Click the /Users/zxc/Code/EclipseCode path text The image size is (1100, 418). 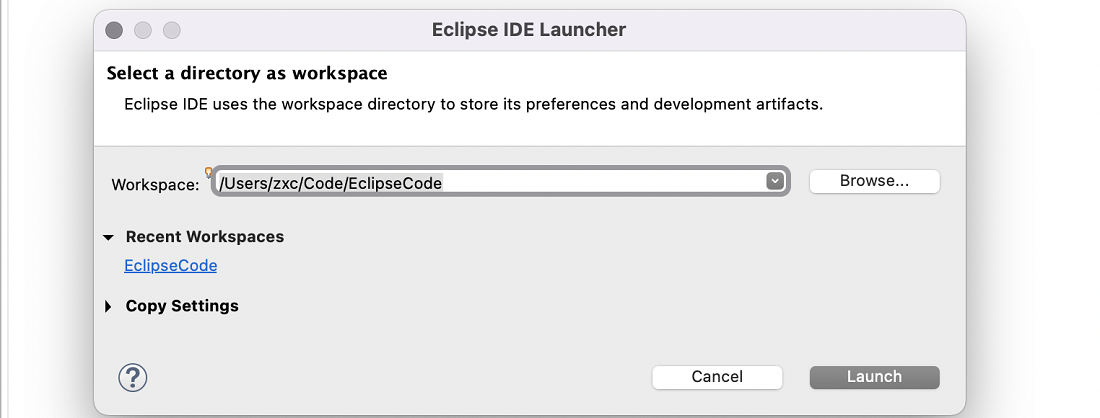click(330, 183)
